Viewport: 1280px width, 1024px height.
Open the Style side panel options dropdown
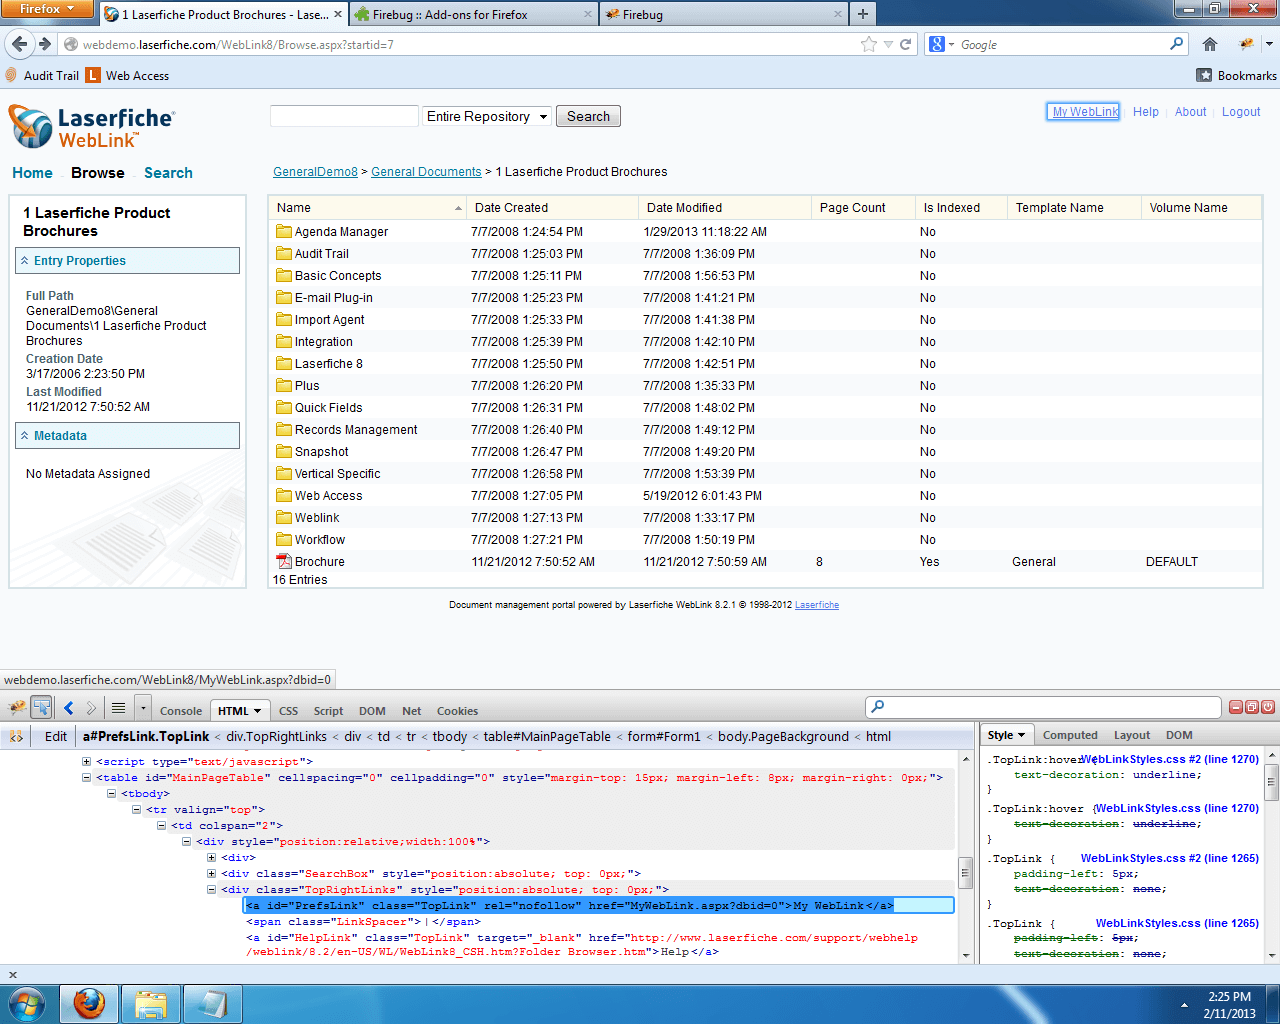point(1021,735)
